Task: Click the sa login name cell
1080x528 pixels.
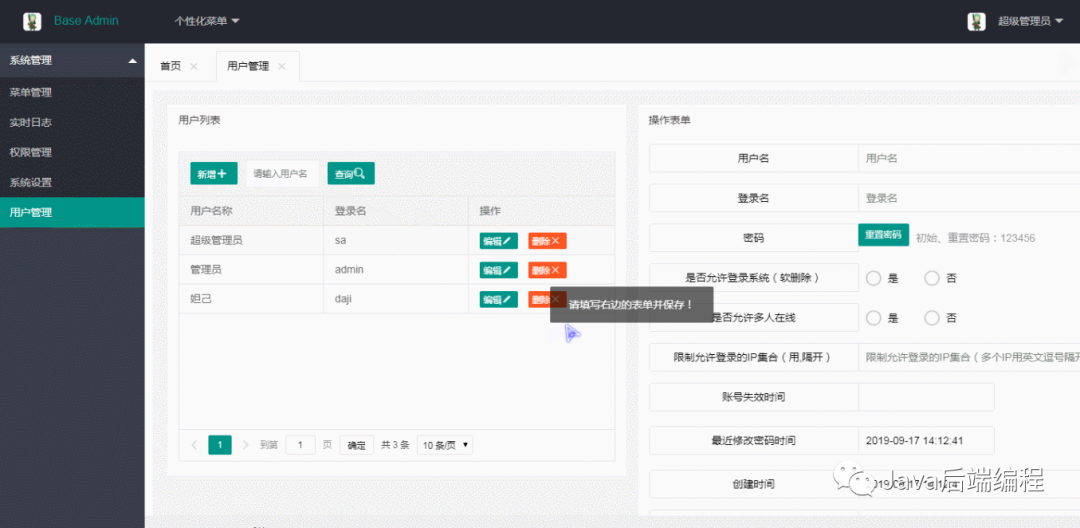Action: tap(396, 240)
